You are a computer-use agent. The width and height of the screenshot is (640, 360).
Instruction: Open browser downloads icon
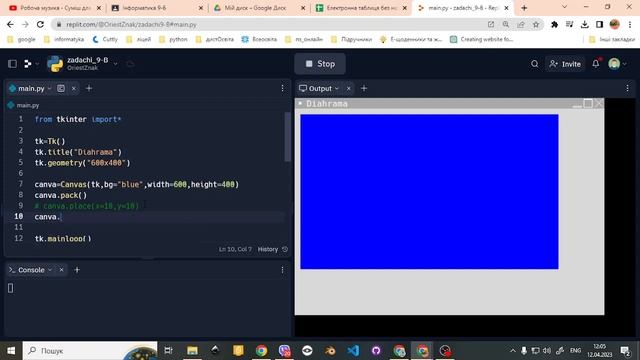click(x=584, y=24)
